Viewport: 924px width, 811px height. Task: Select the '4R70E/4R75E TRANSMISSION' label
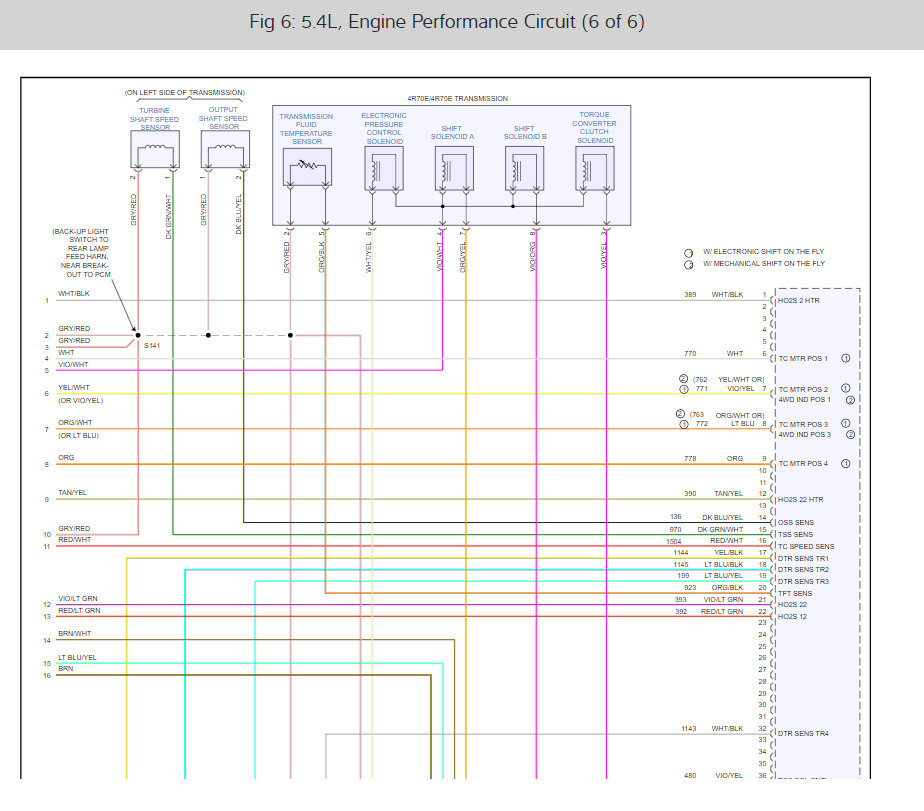pyautogui.click(x=457, y=98)
